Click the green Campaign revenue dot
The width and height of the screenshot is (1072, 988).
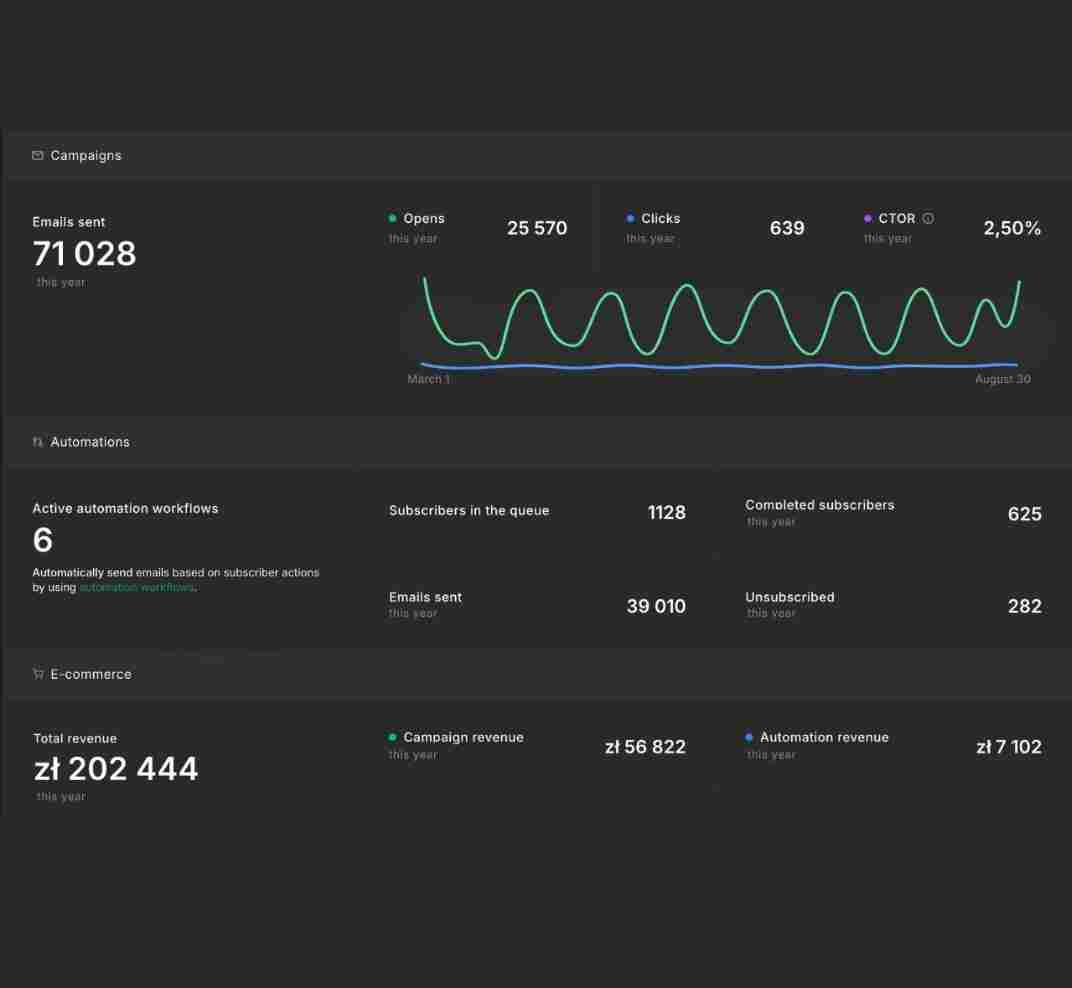click(392, 737)
